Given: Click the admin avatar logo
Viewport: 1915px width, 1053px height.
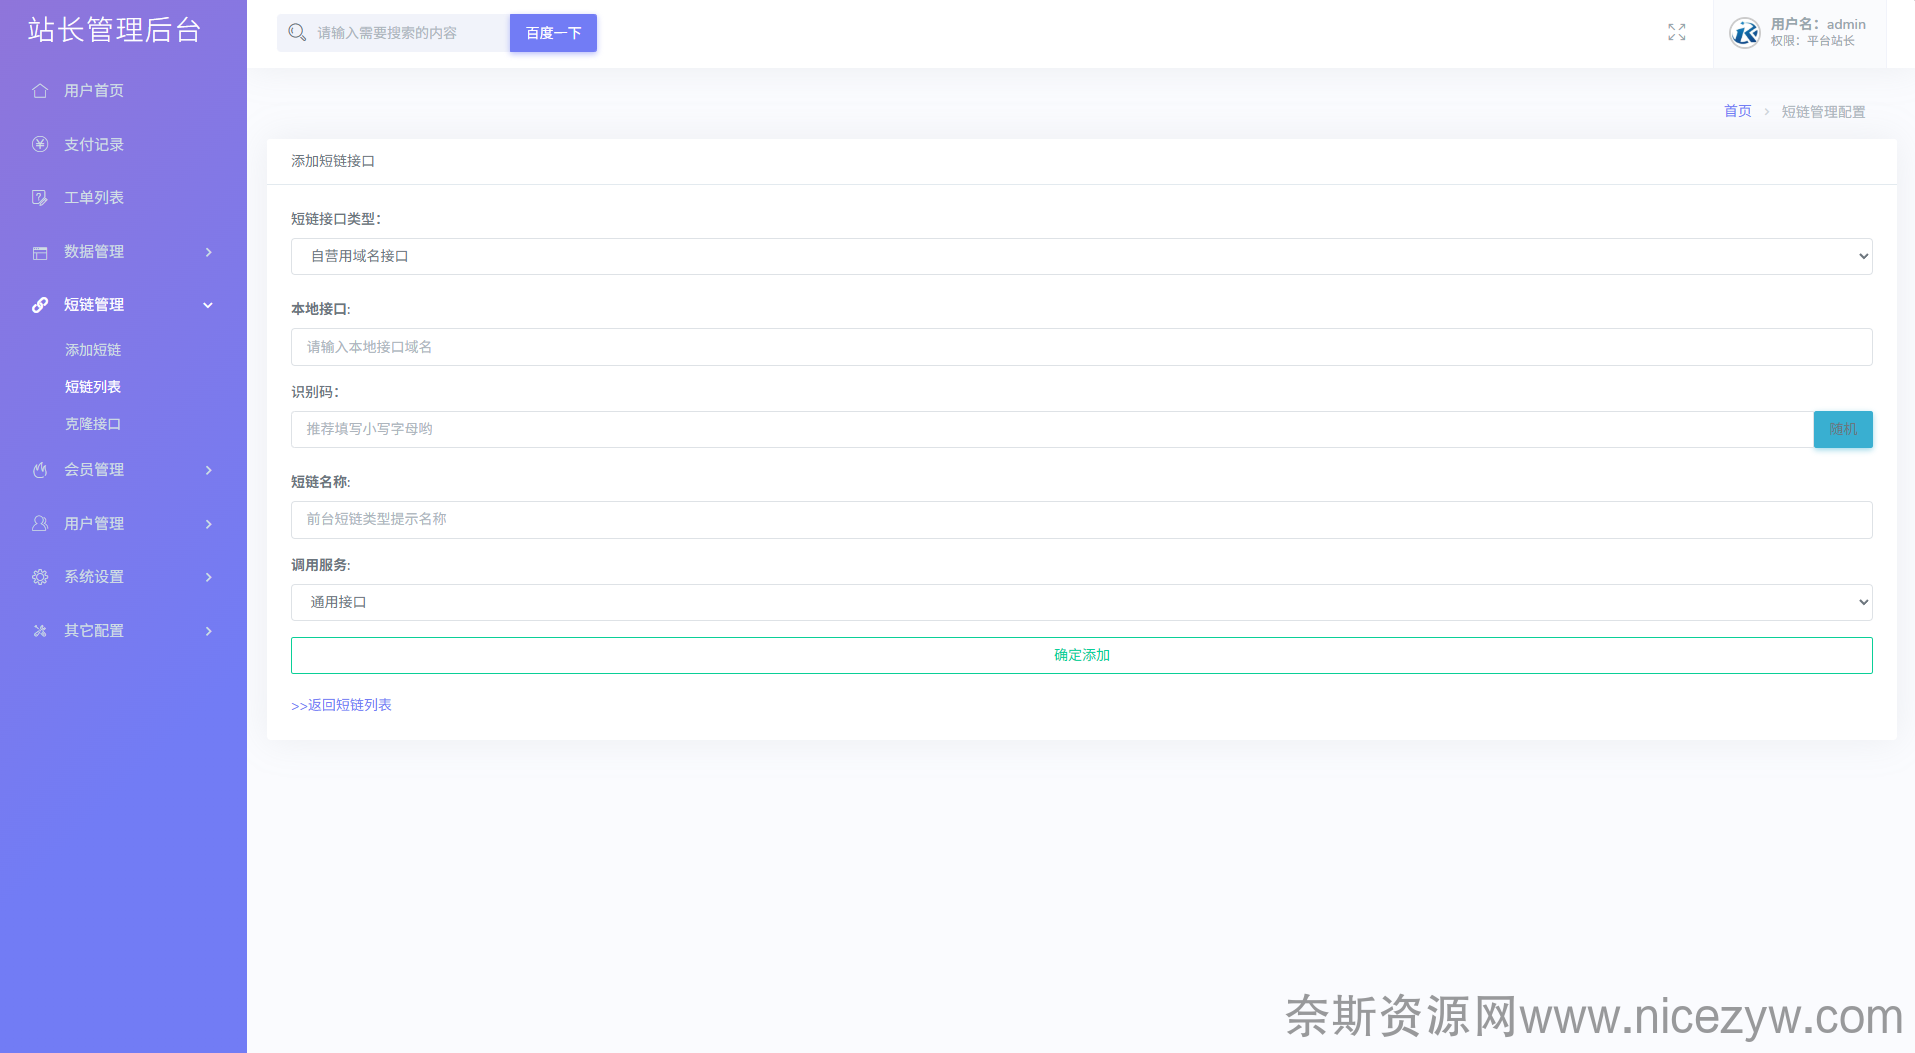Looking at the screenshot, I should tap(1745, 33).
